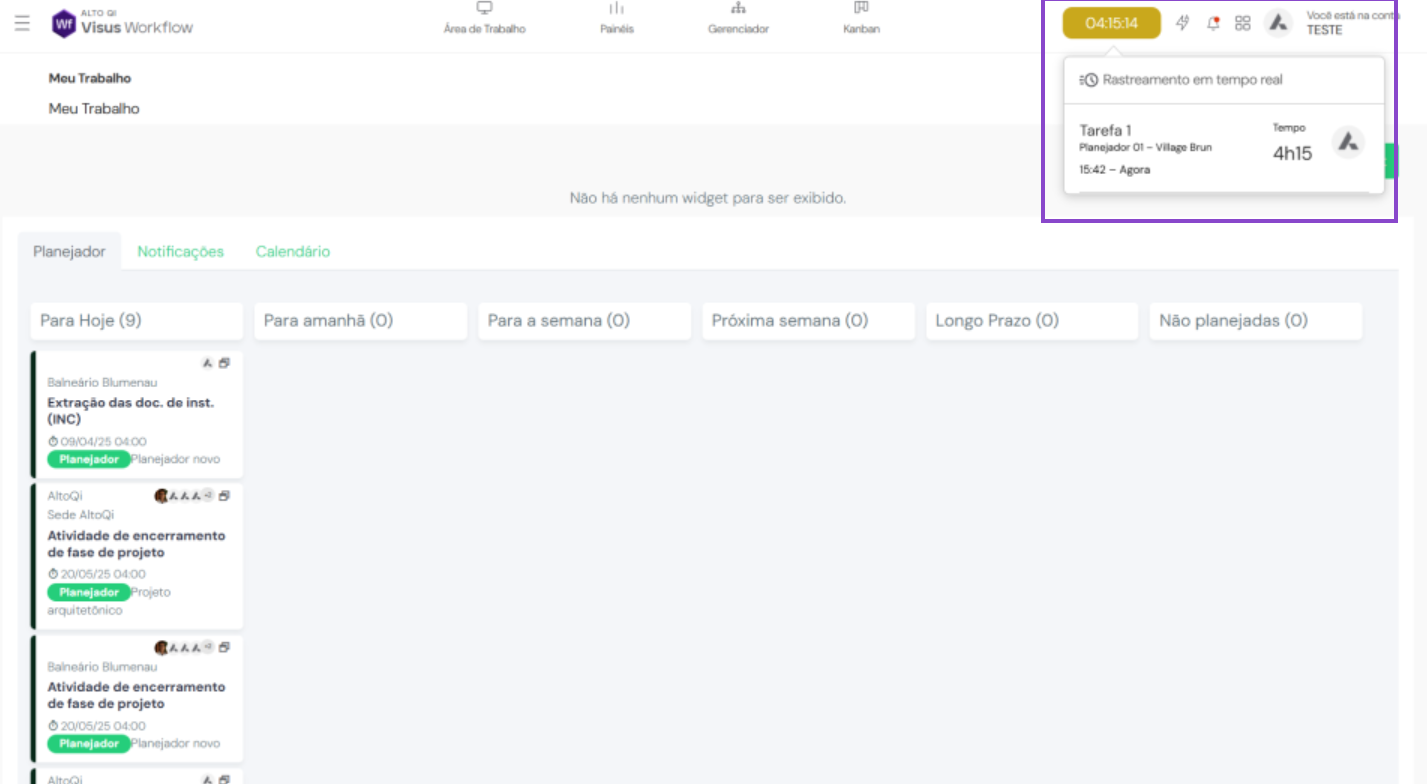Click the window icon on Extração card

click(x=225, y=363)
